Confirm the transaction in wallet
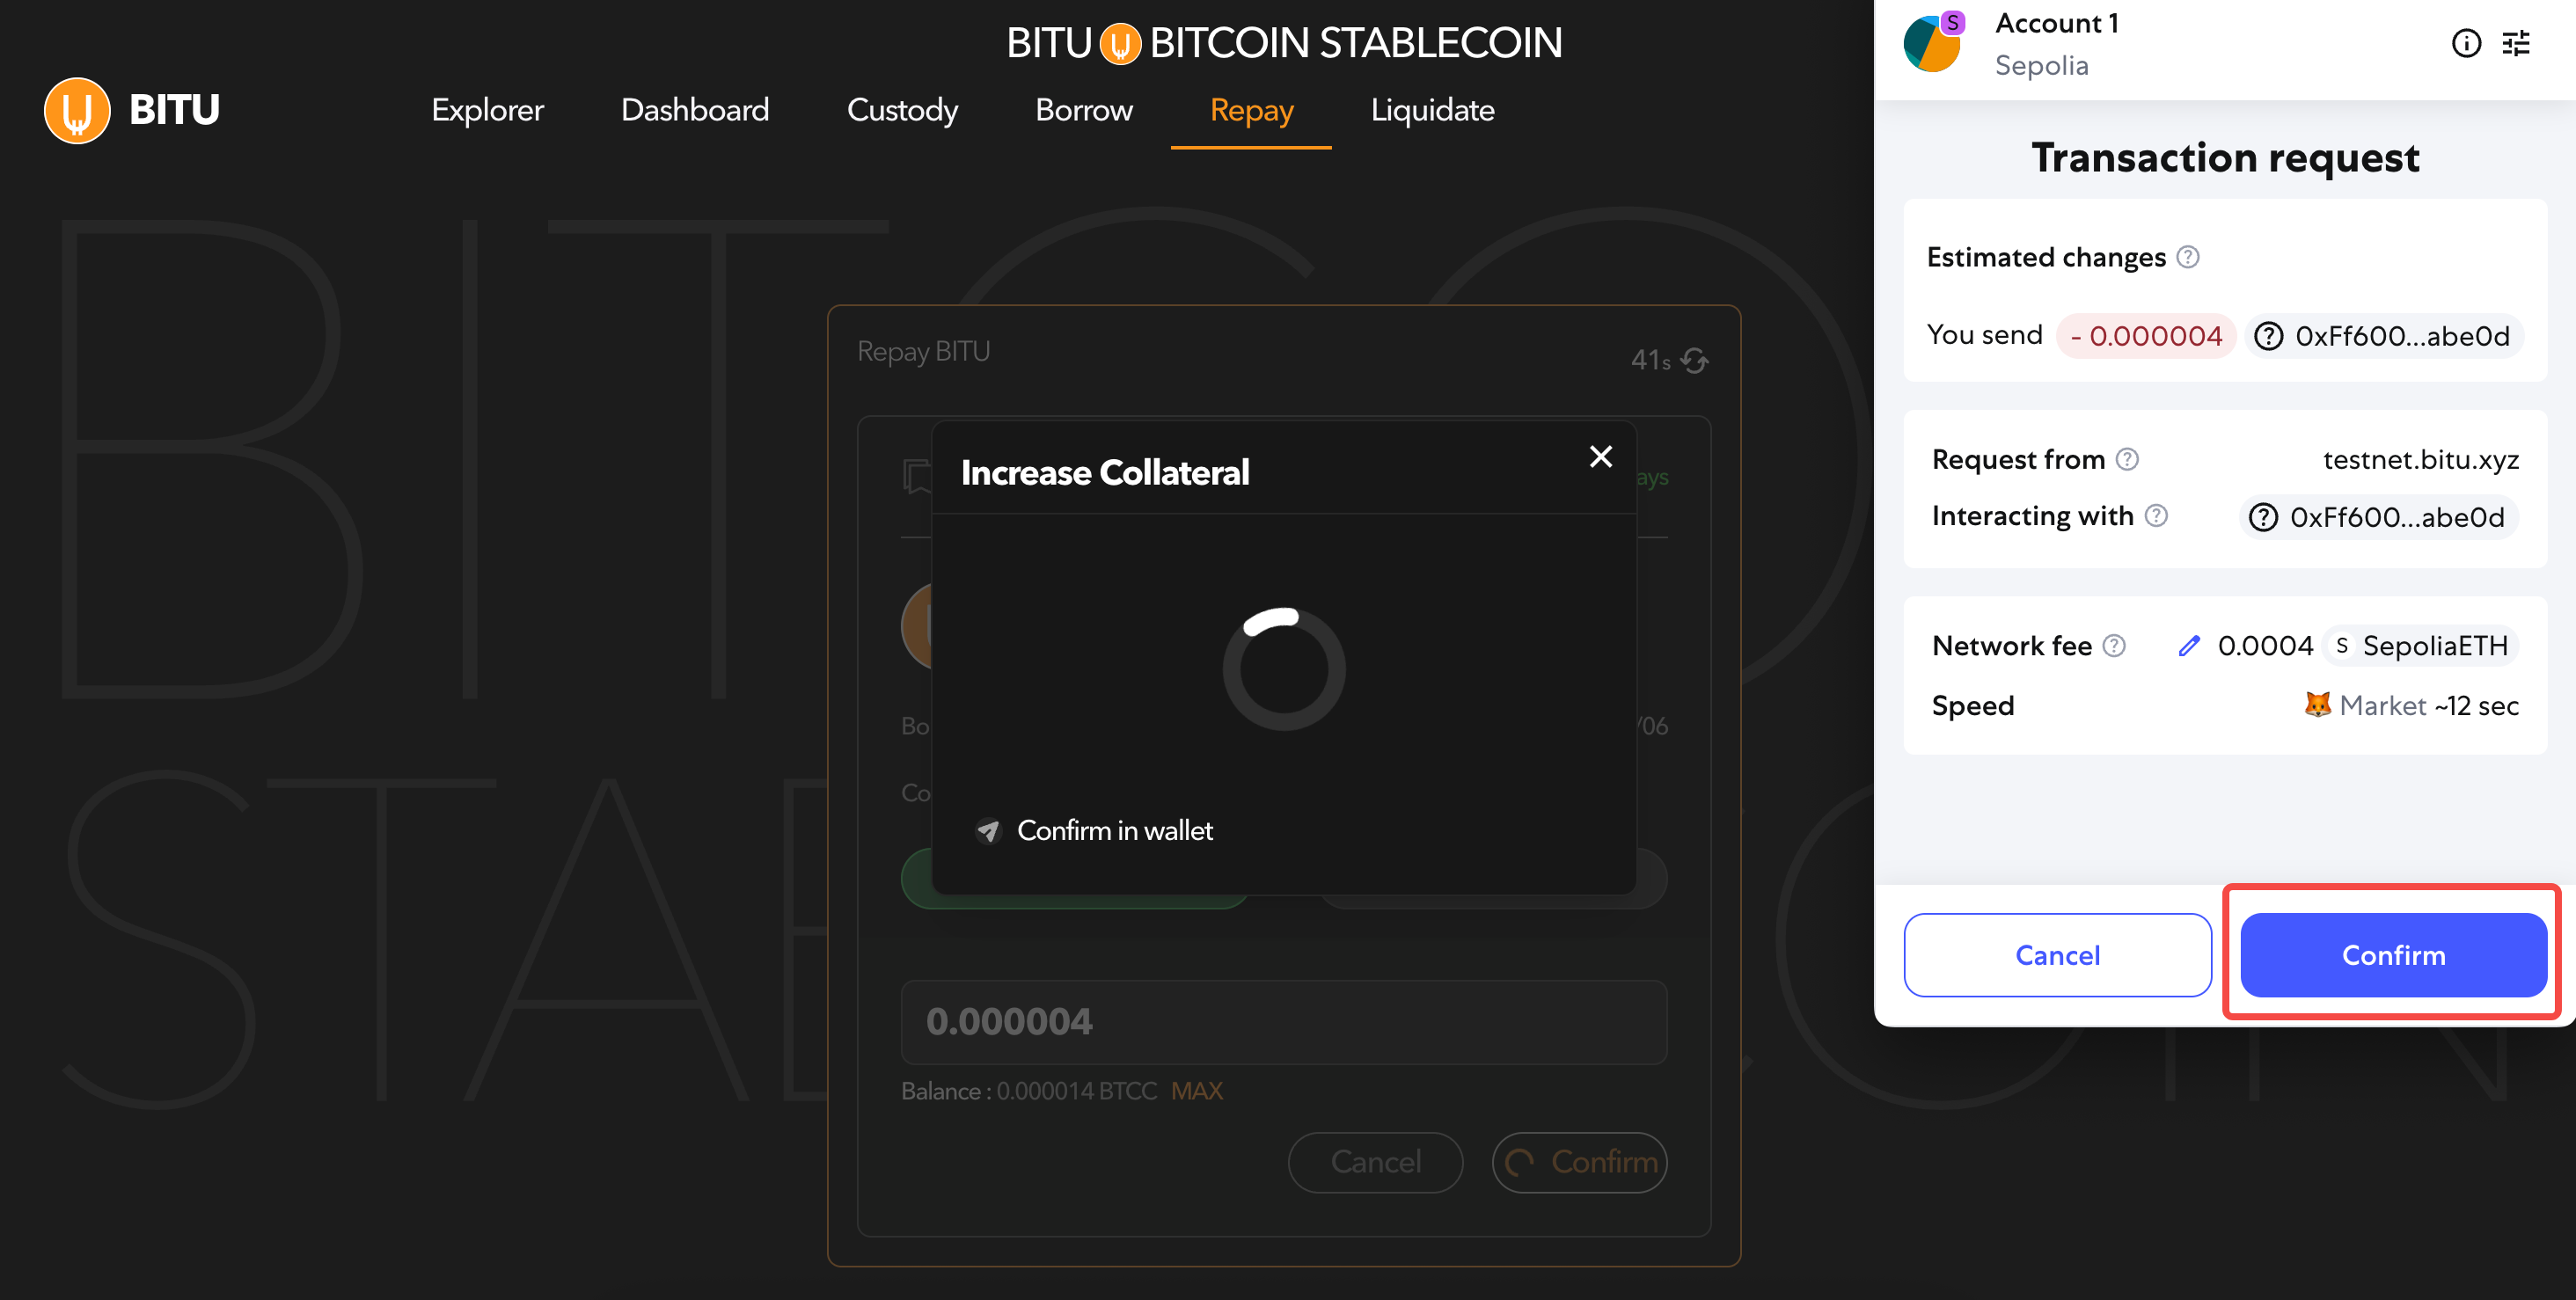This screenshot has height=1300, width=2576. pos(2393,955)
